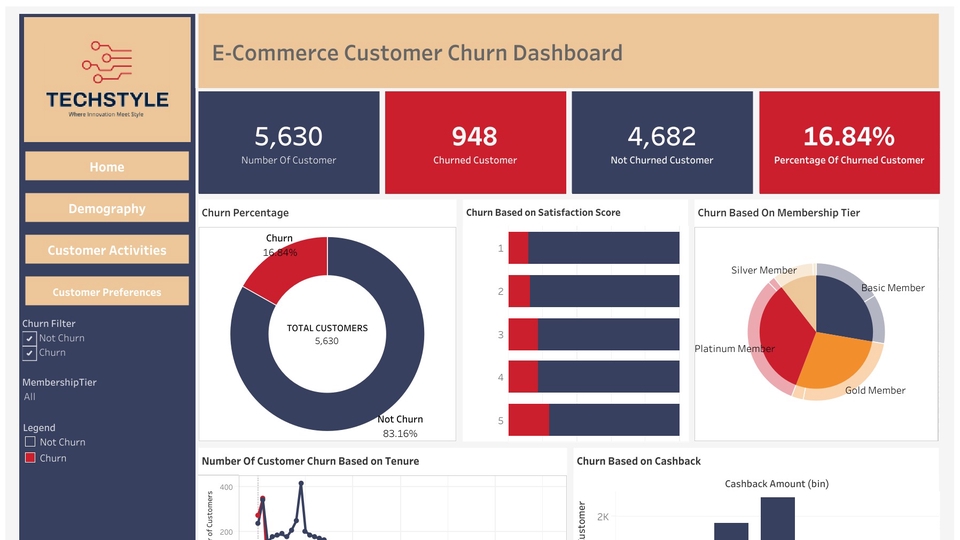Click the Churn Based on Cashback title

pyautogui.click(x=639, y=461)
